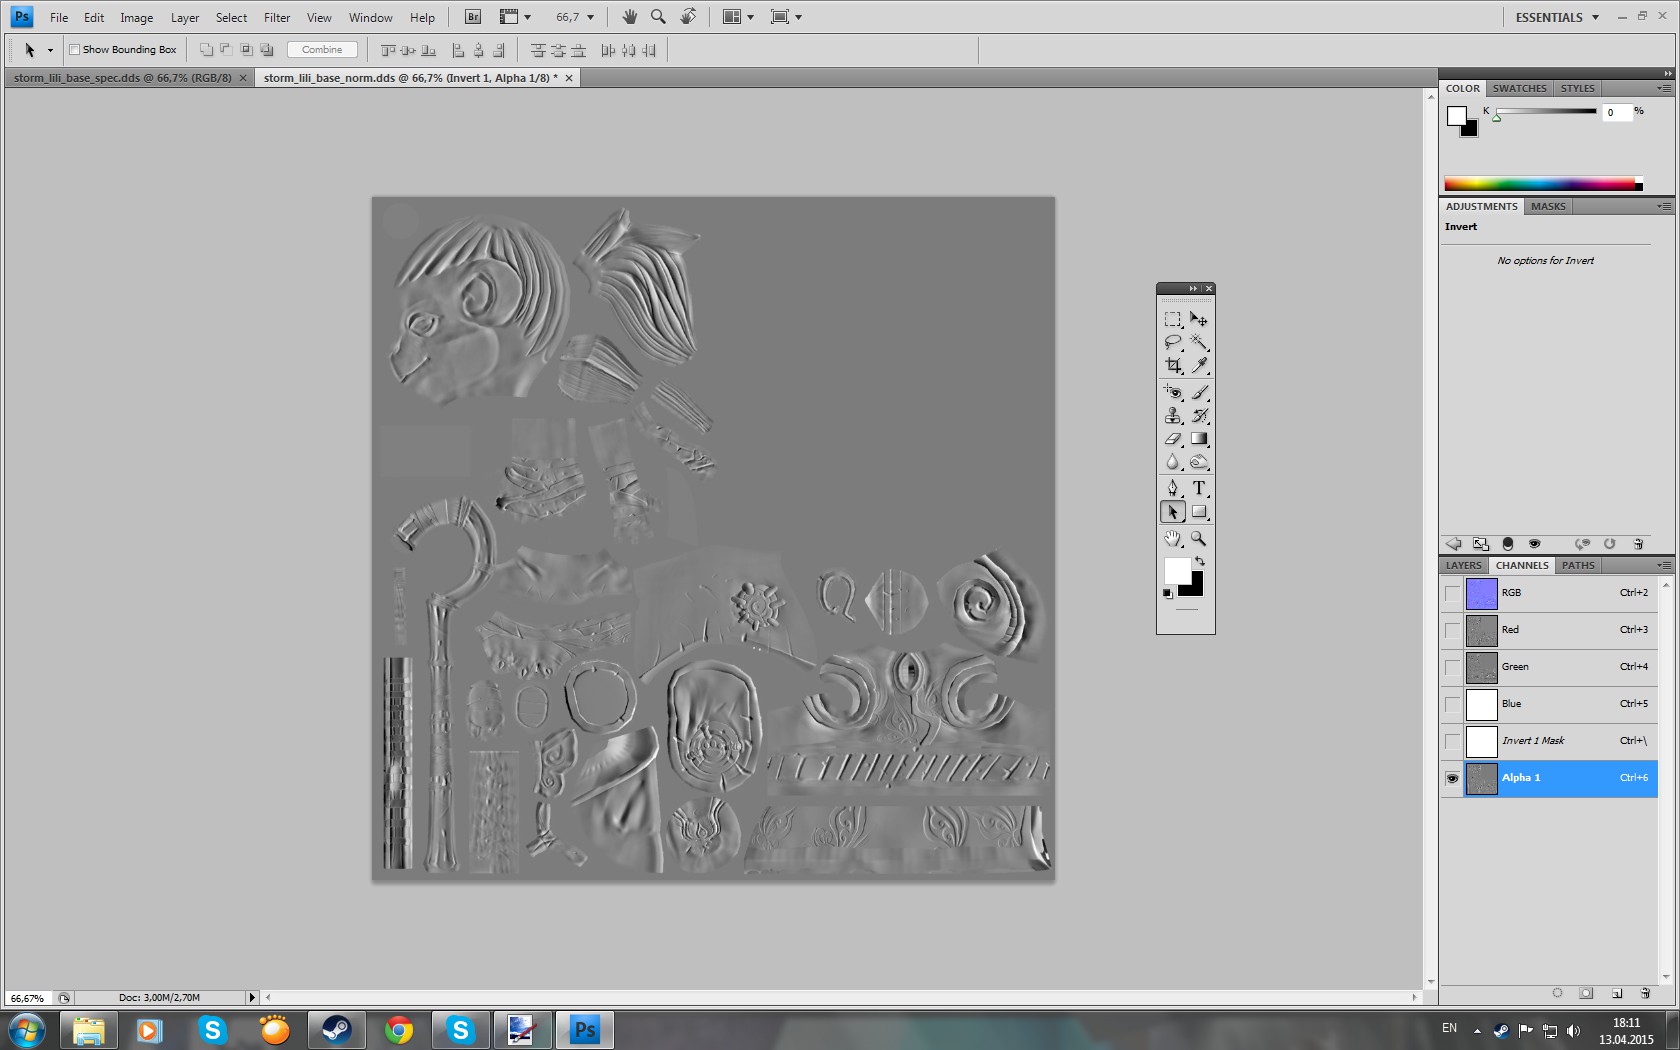Select the Blur tool
1680x1050 pixels.
click(1173, 461)
